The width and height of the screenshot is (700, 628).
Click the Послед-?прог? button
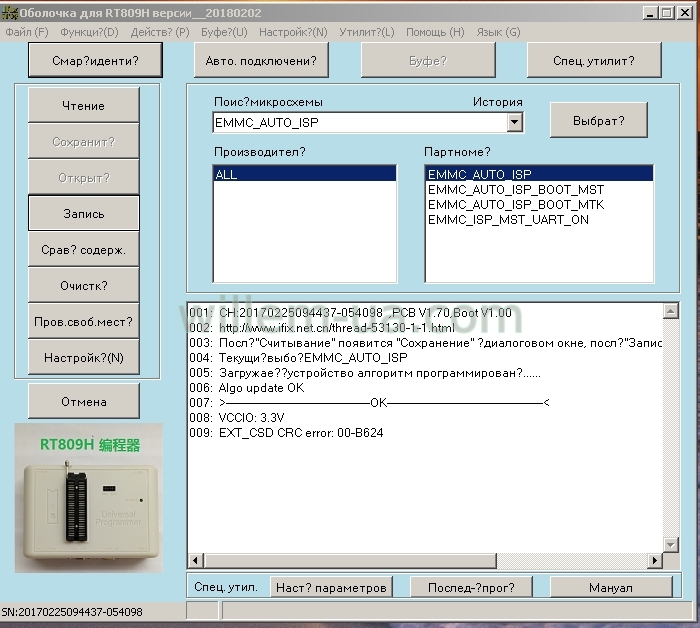471,587
